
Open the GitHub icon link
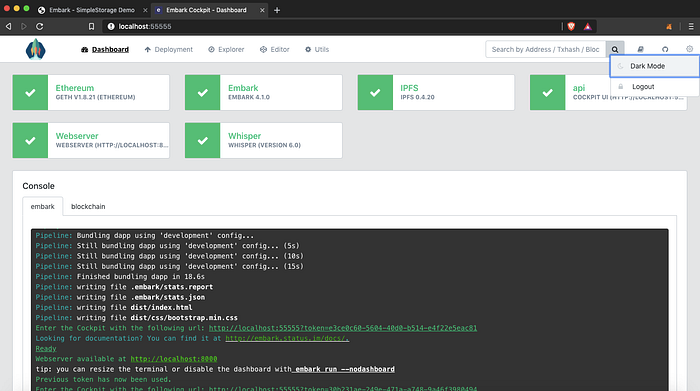coord(665,50)
